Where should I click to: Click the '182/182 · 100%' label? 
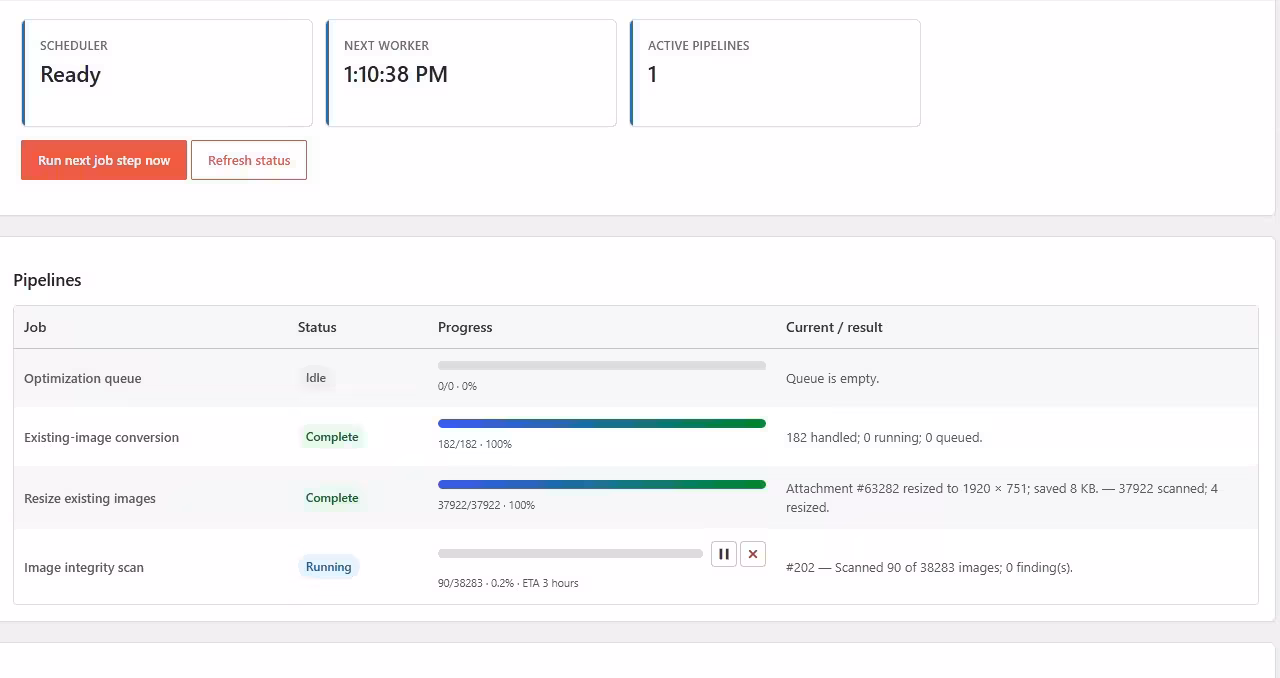point(475,444)
